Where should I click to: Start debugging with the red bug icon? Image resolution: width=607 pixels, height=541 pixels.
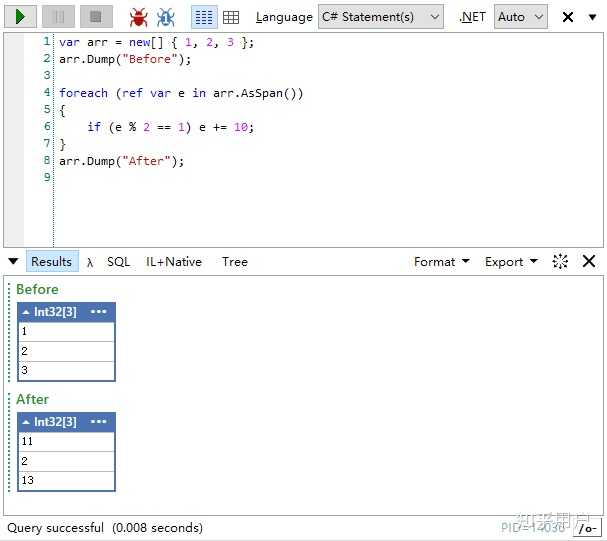coord(138,17)
